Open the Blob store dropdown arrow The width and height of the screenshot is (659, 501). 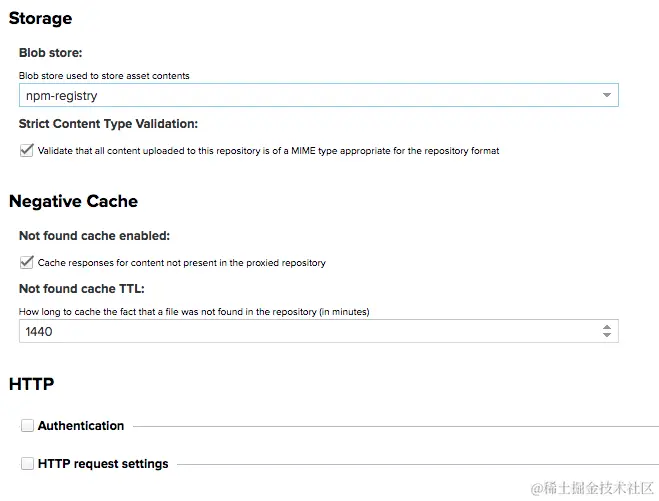[606, 95]
